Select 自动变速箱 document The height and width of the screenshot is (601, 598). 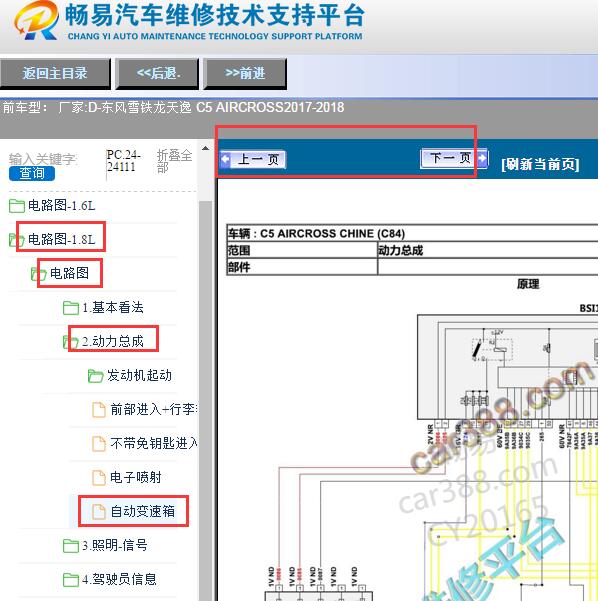tap(143, 511)
